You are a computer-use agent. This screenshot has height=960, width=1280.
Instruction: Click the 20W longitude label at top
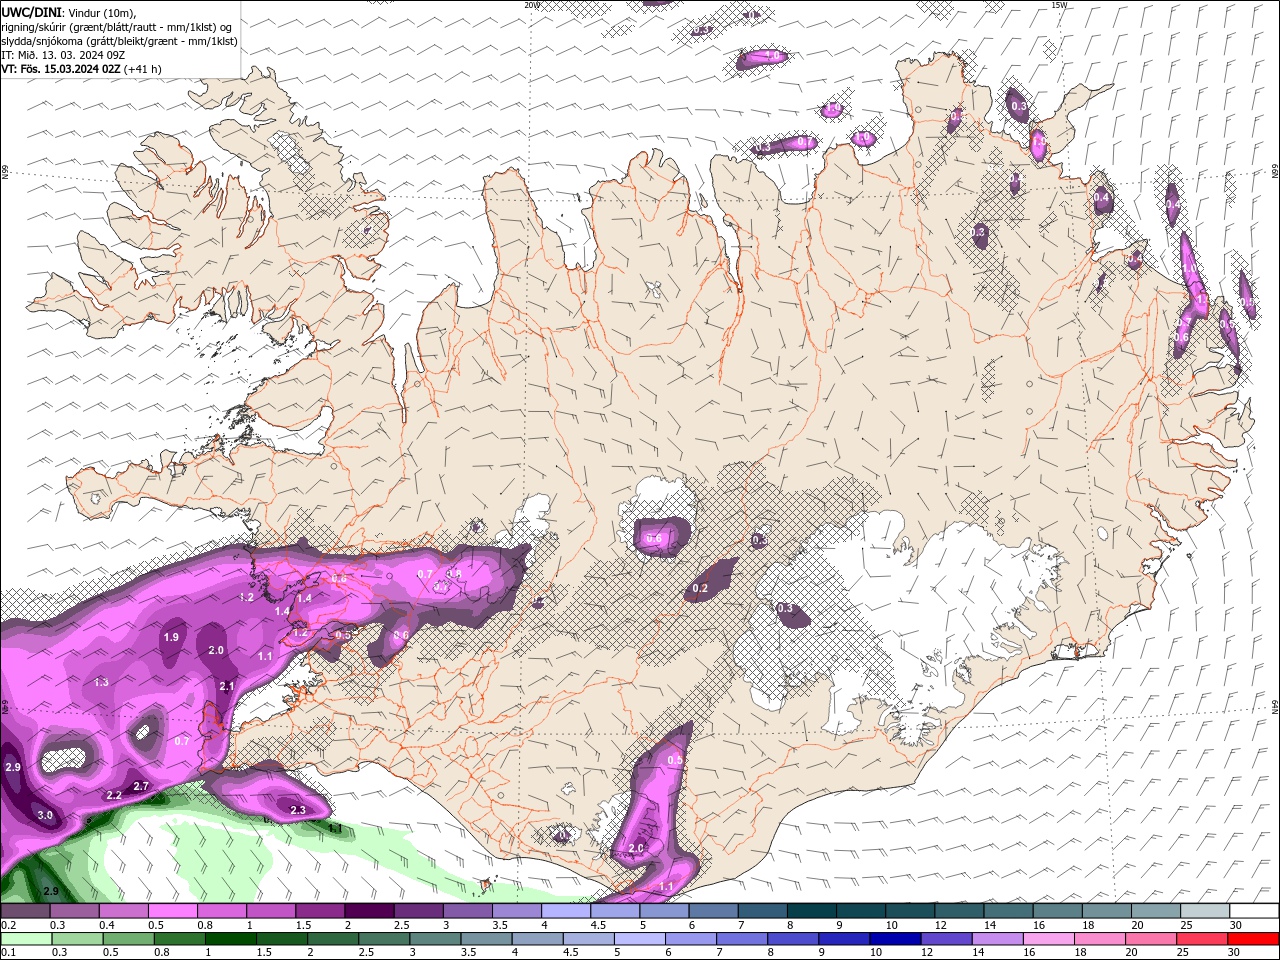[532, 5]
